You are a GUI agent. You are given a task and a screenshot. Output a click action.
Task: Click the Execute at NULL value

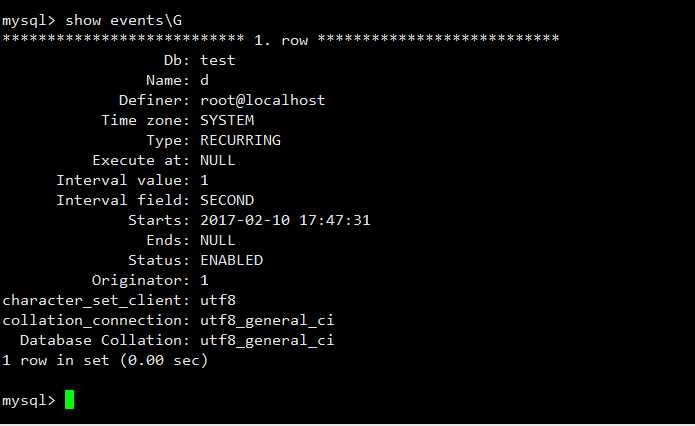(x=217, y=160)
